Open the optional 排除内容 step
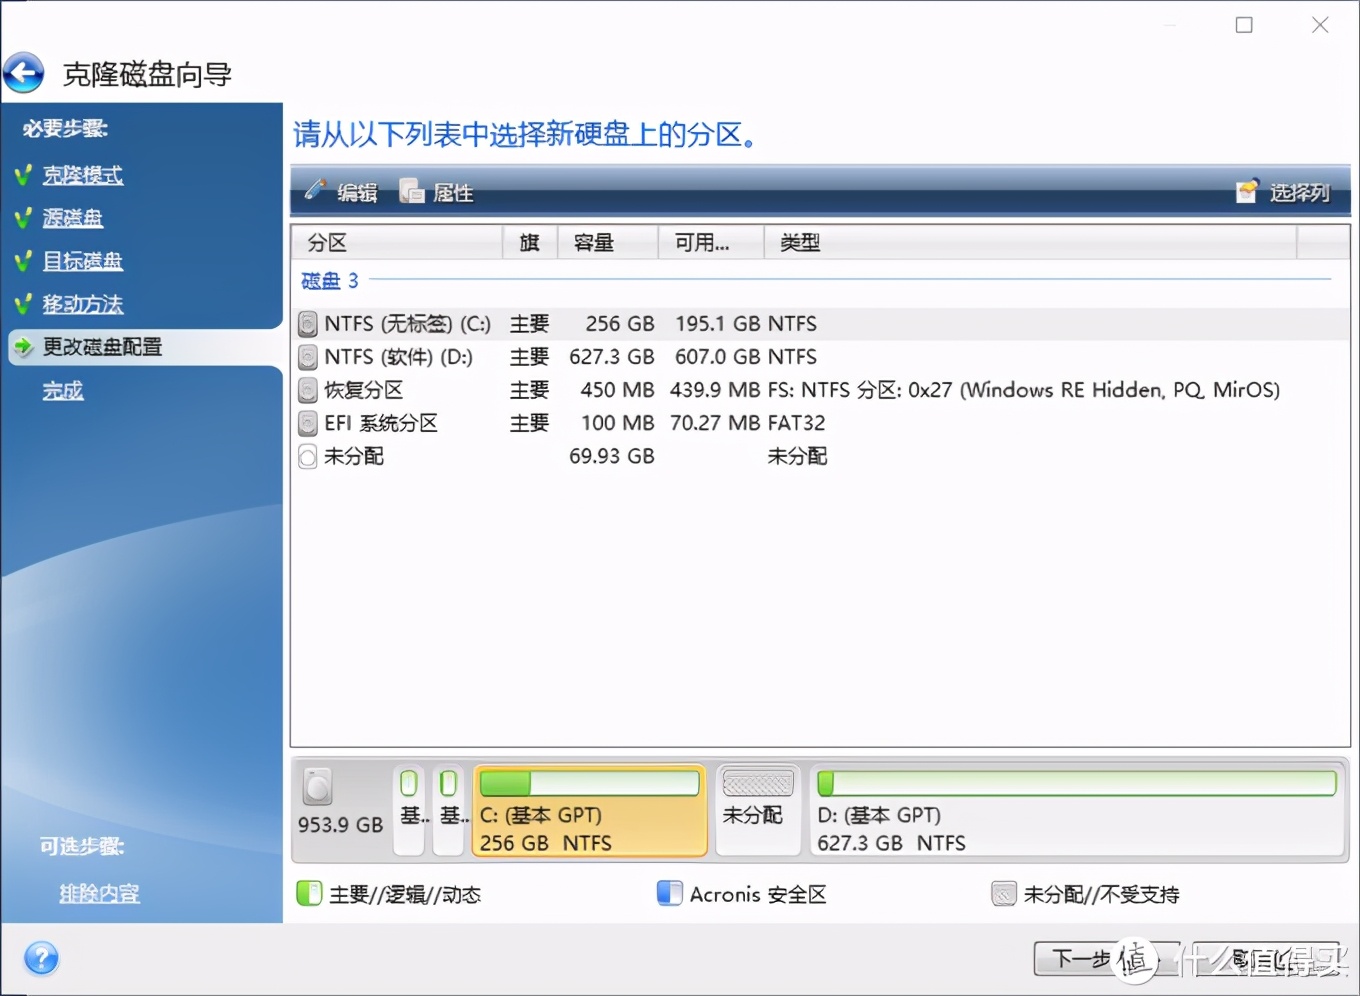 coord(99,893)
